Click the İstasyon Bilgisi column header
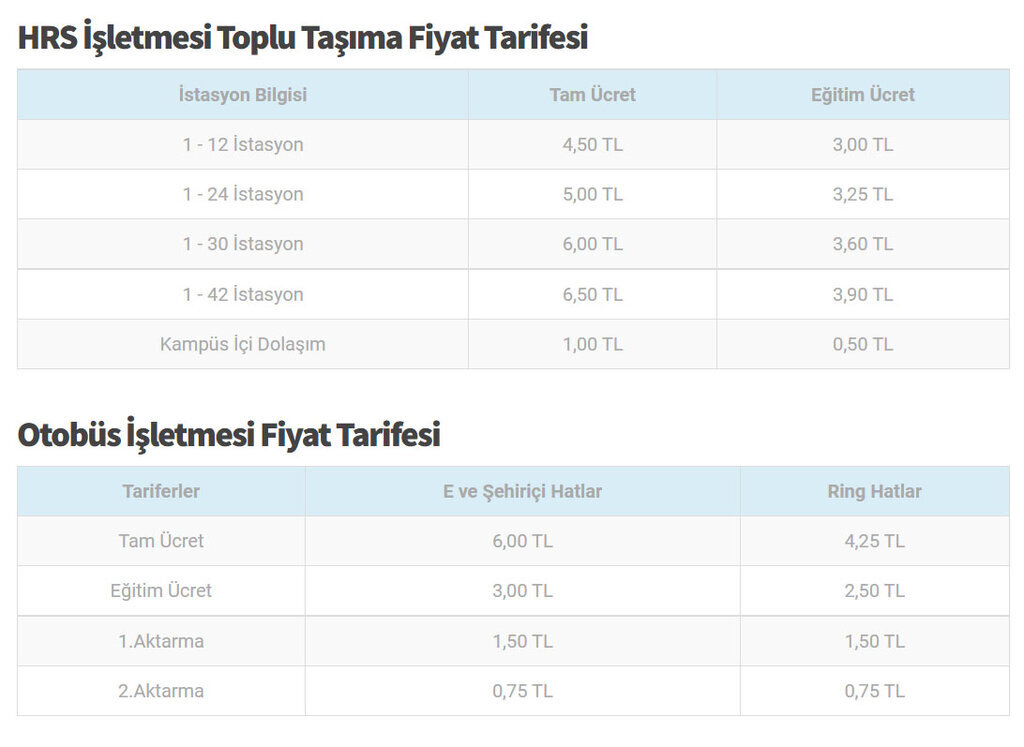Image resolution: width=1024 pixels, height=747 pixels. click(243, 95)
